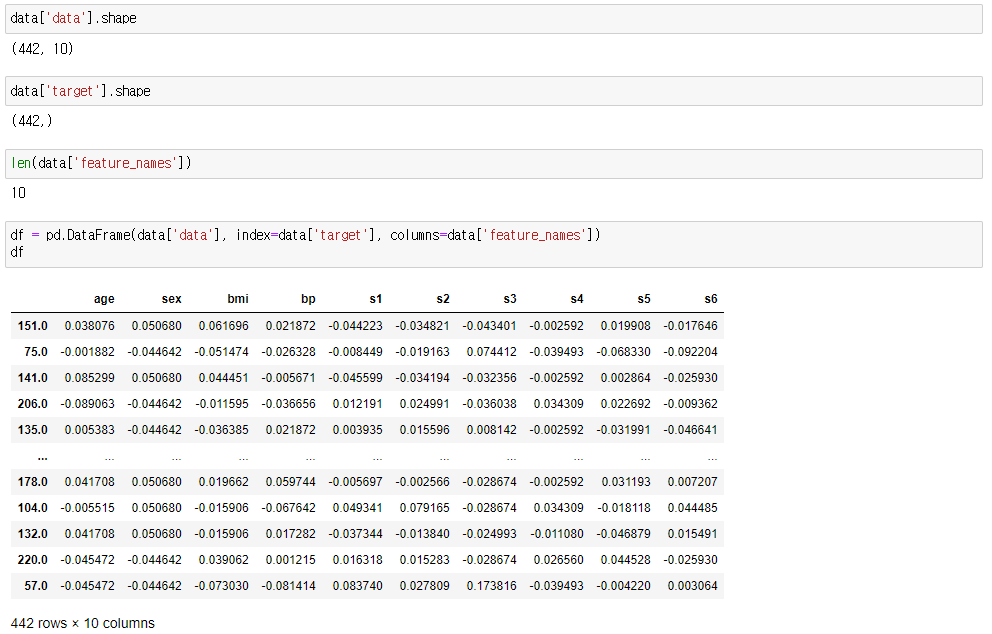The image size is (992, 634).
Task: Click bmi value 0.061696
Action: point(223,326)
